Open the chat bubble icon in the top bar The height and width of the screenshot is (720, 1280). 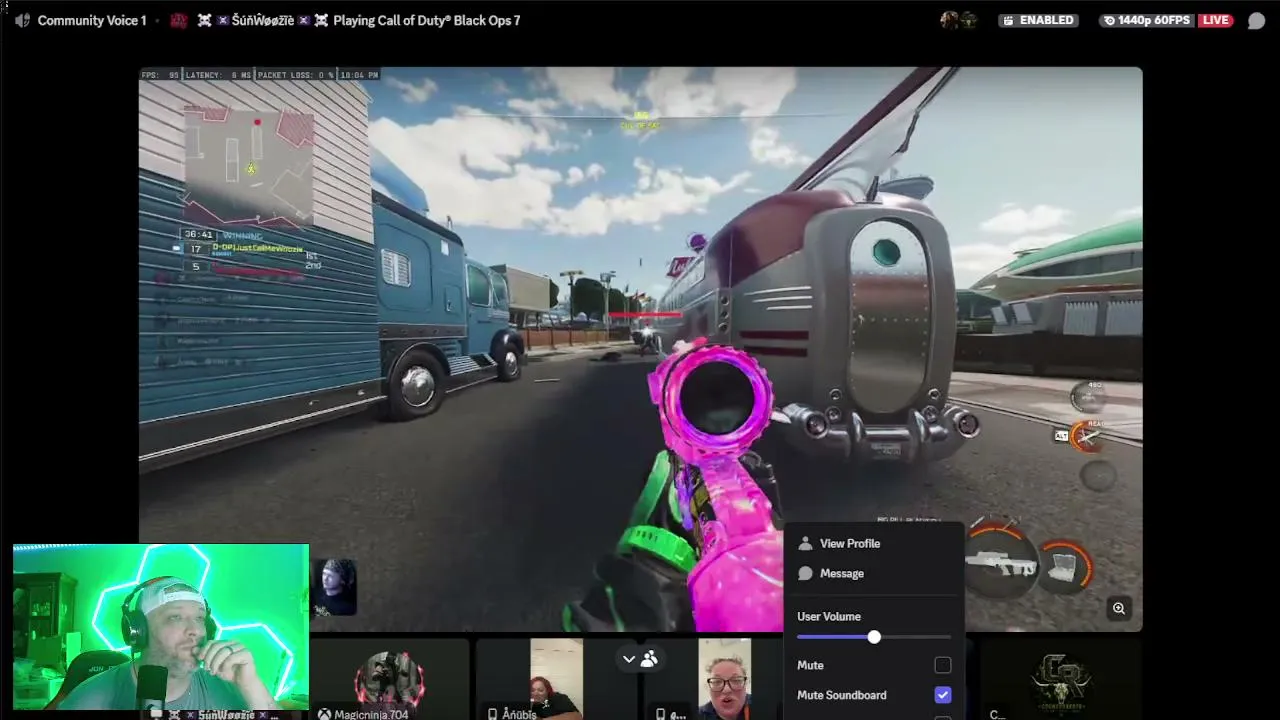click(x=1256, y=20)
